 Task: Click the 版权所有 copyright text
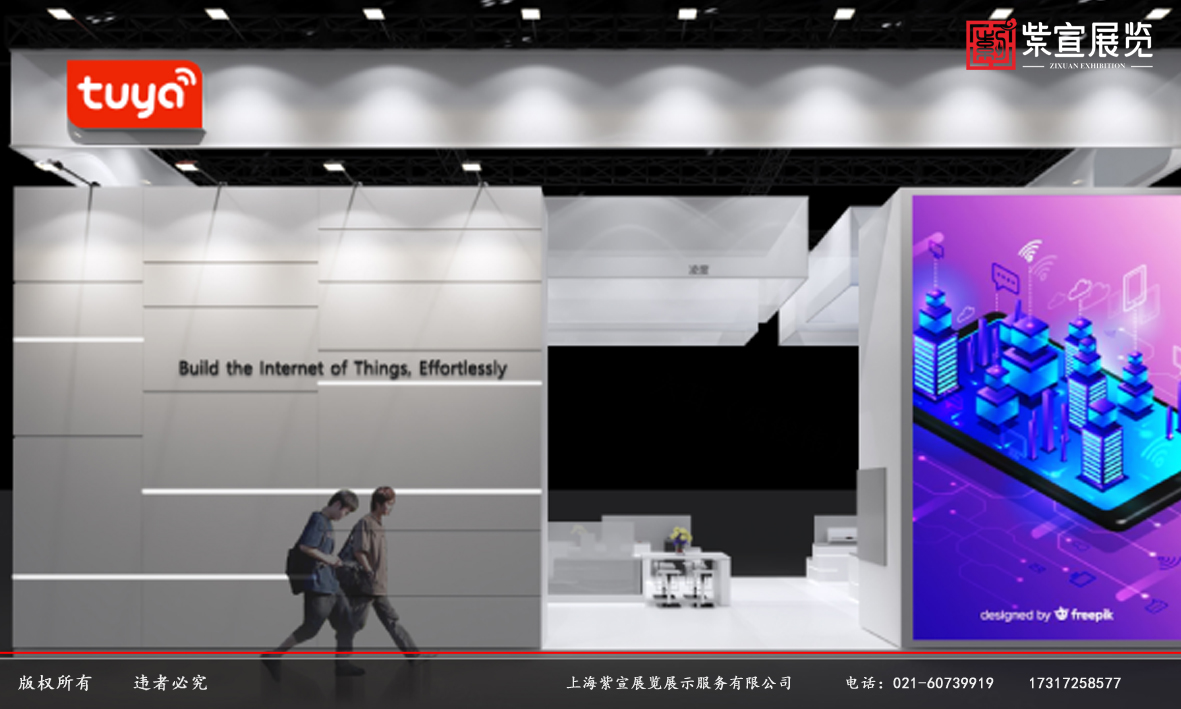pyautogui.click(x=54, y=683)
